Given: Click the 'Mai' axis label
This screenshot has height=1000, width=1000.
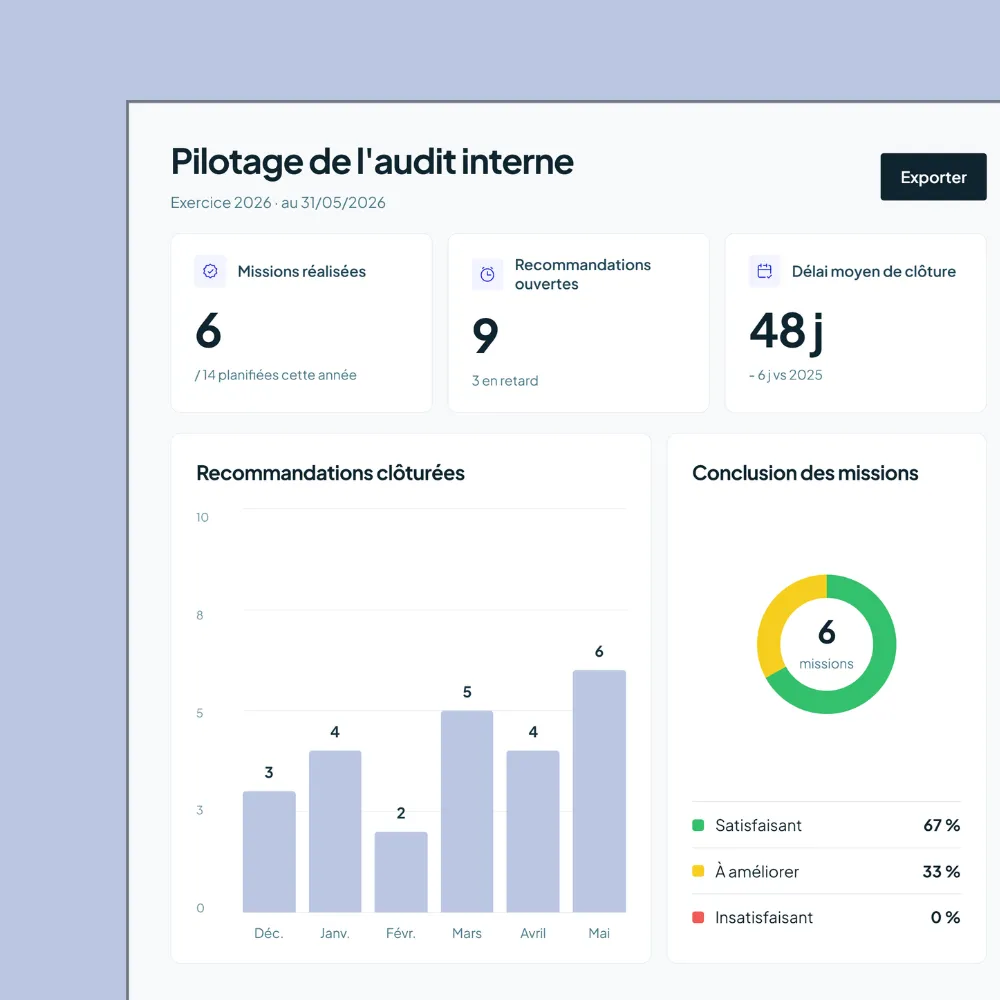Looking at the screenshot, I should pos(599,933).
